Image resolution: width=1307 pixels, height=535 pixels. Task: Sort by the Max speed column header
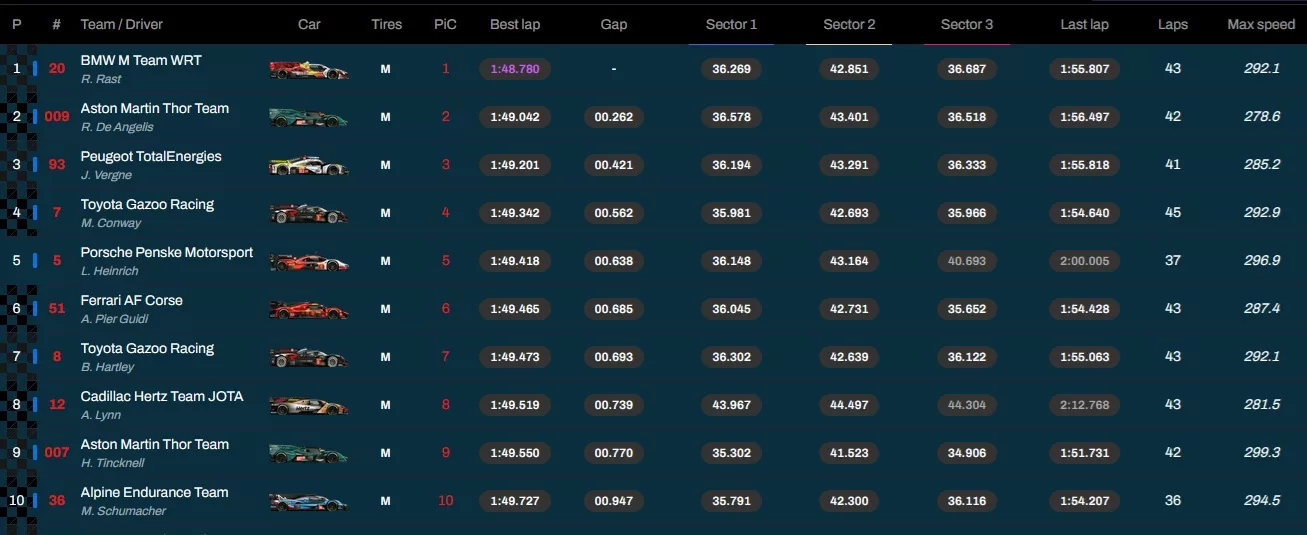point(1261,24)
